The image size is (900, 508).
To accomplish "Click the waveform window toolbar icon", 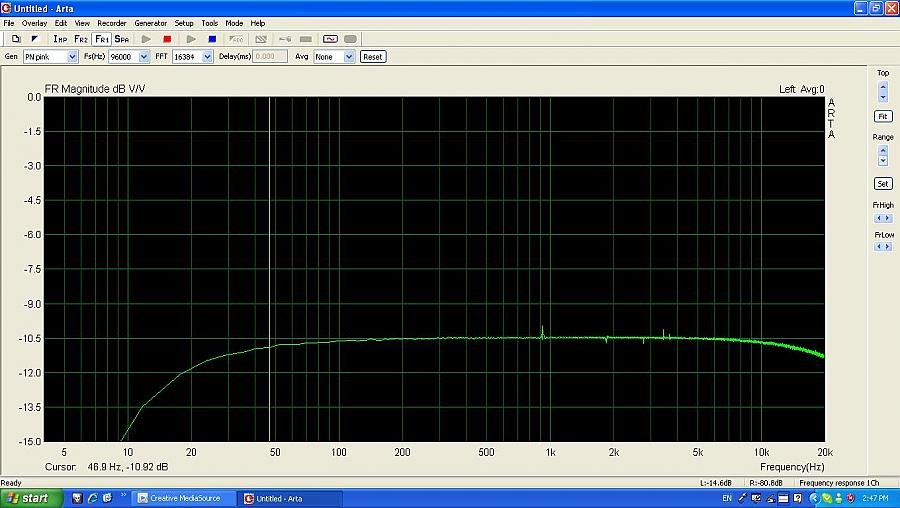I will pos(330,39).
